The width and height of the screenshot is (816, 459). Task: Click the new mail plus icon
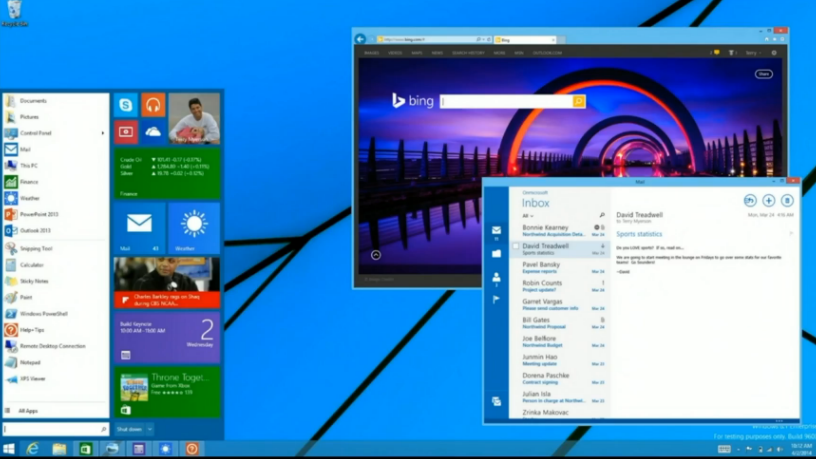pyautogui.click(x=768, y=200)
